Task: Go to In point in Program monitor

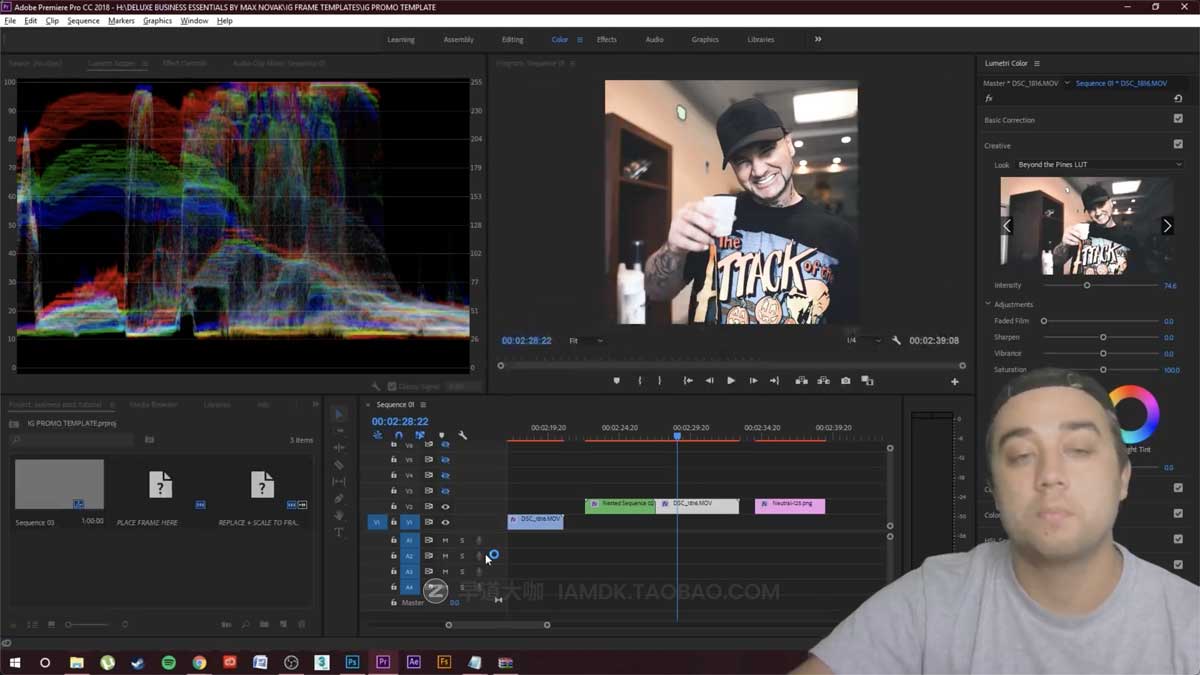Action: point(688,381)
